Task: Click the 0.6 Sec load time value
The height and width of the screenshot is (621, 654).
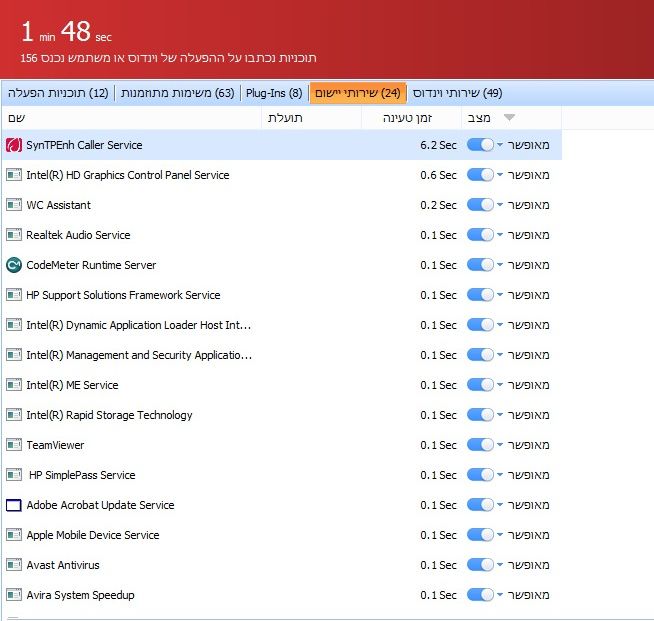Action: 438,175
